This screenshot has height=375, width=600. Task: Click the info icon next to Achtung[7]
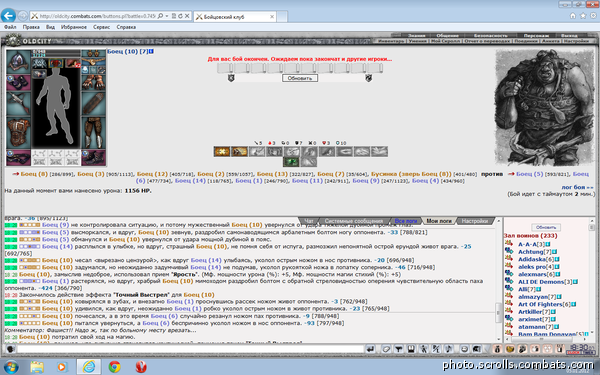(x=554, y=252)
